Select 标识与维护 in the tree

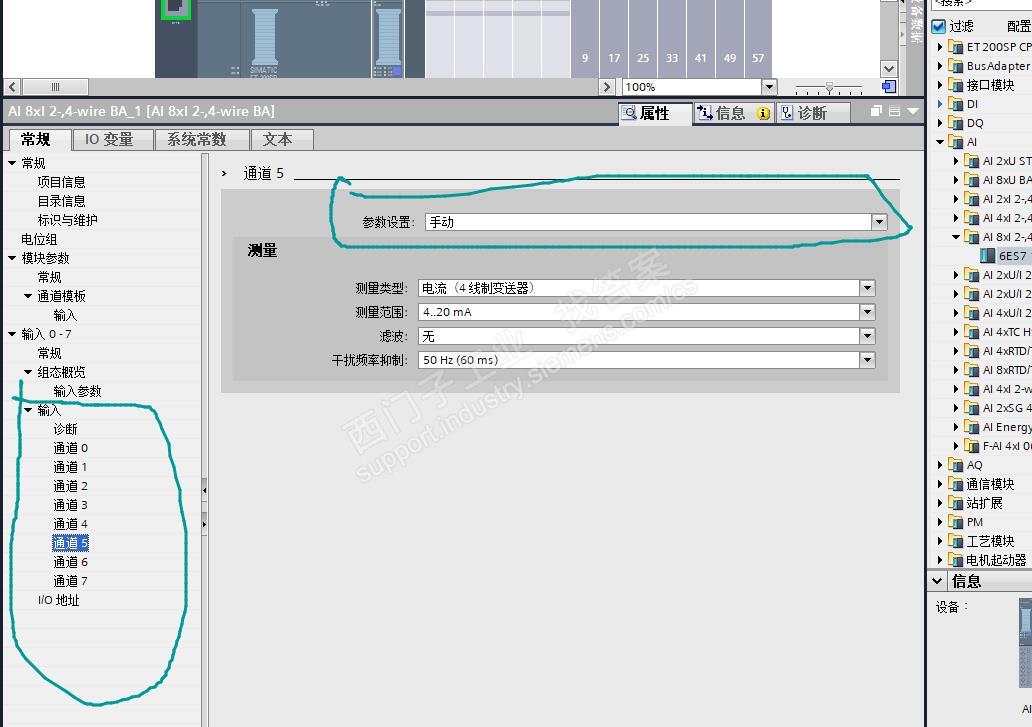coord(67,220)
